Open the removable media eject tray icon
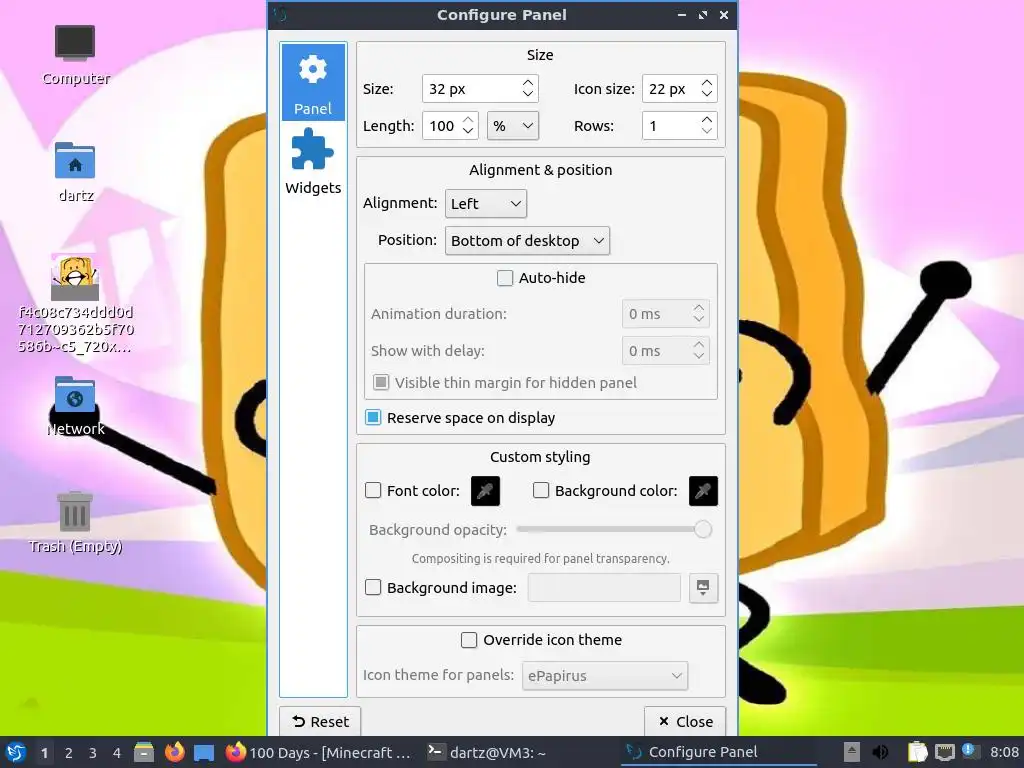Viewport: 1024px width, 768px height. (852, 752)
